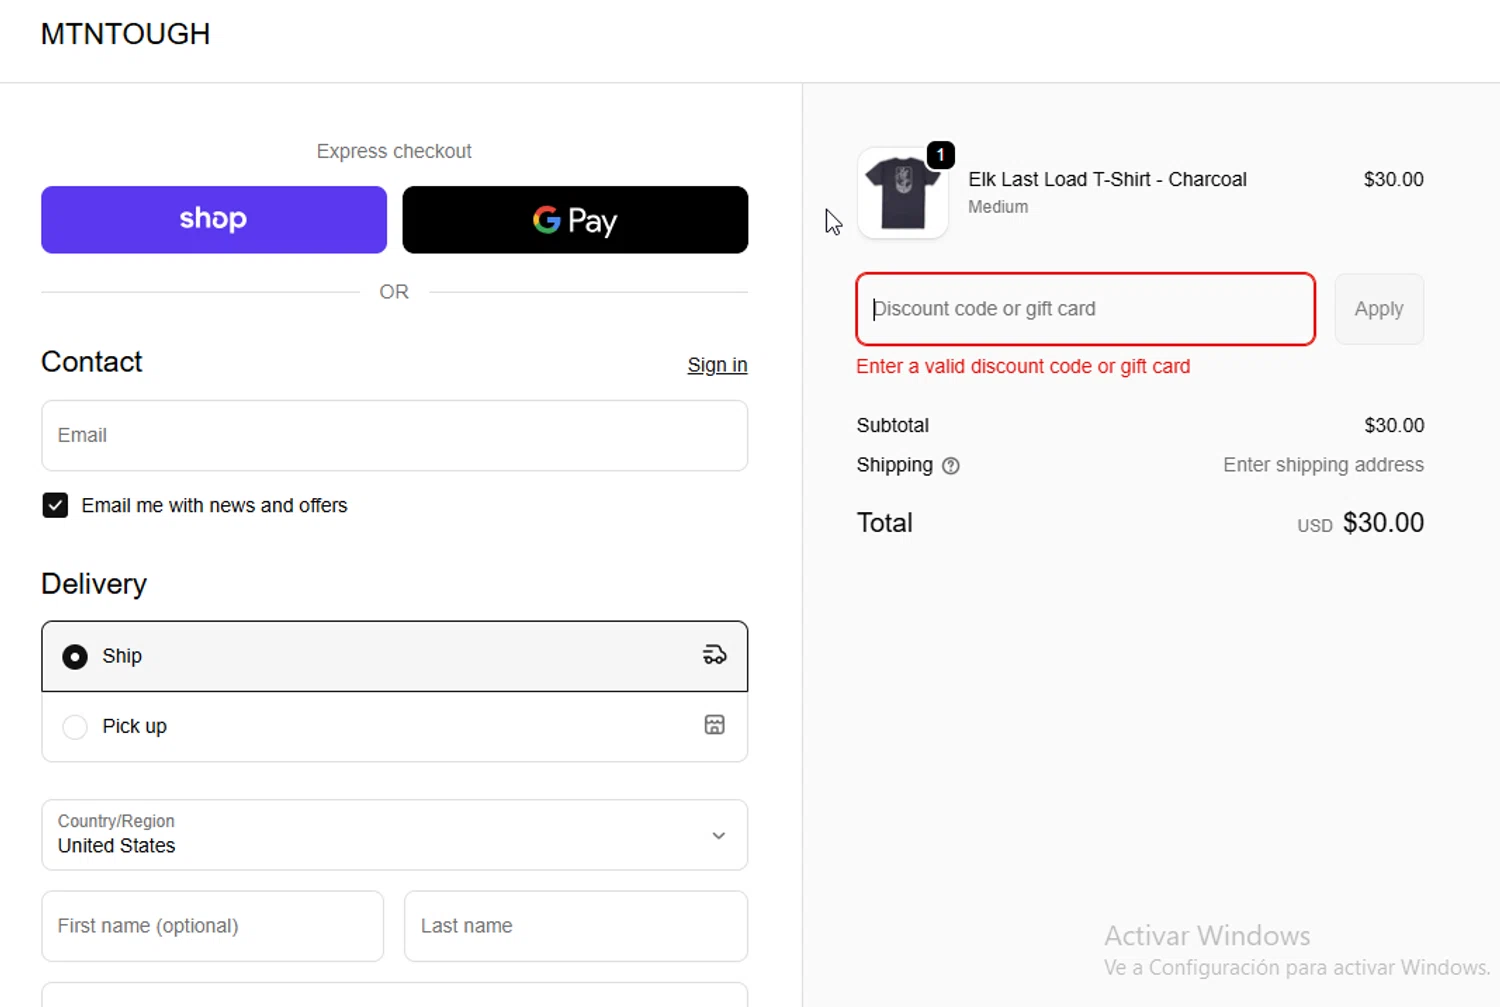The width and height of the screenshot is (1500, 1007).
Task: Click the Elk Last Load T-Shirt product title
Action: 1107,180
